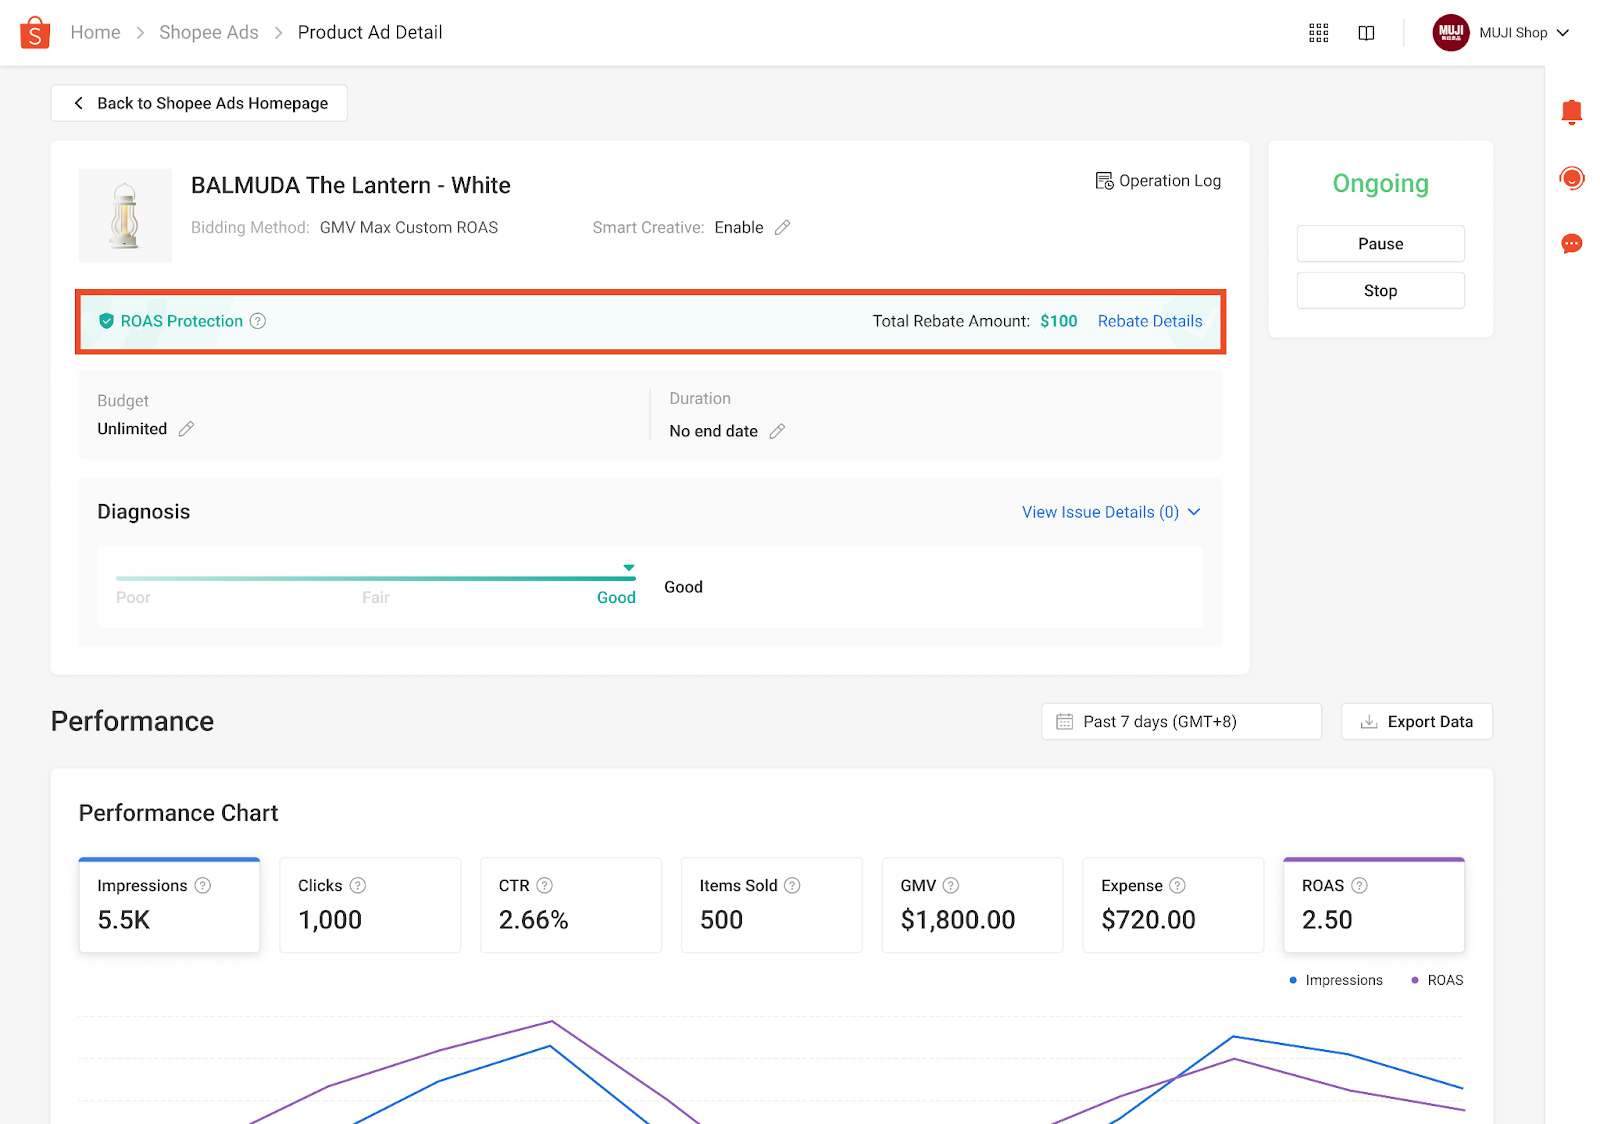This screenshot has width=1600, height=1124.
Task: Select the Expense metric card
Action: pyautogui.click(x=1173, y=905)
